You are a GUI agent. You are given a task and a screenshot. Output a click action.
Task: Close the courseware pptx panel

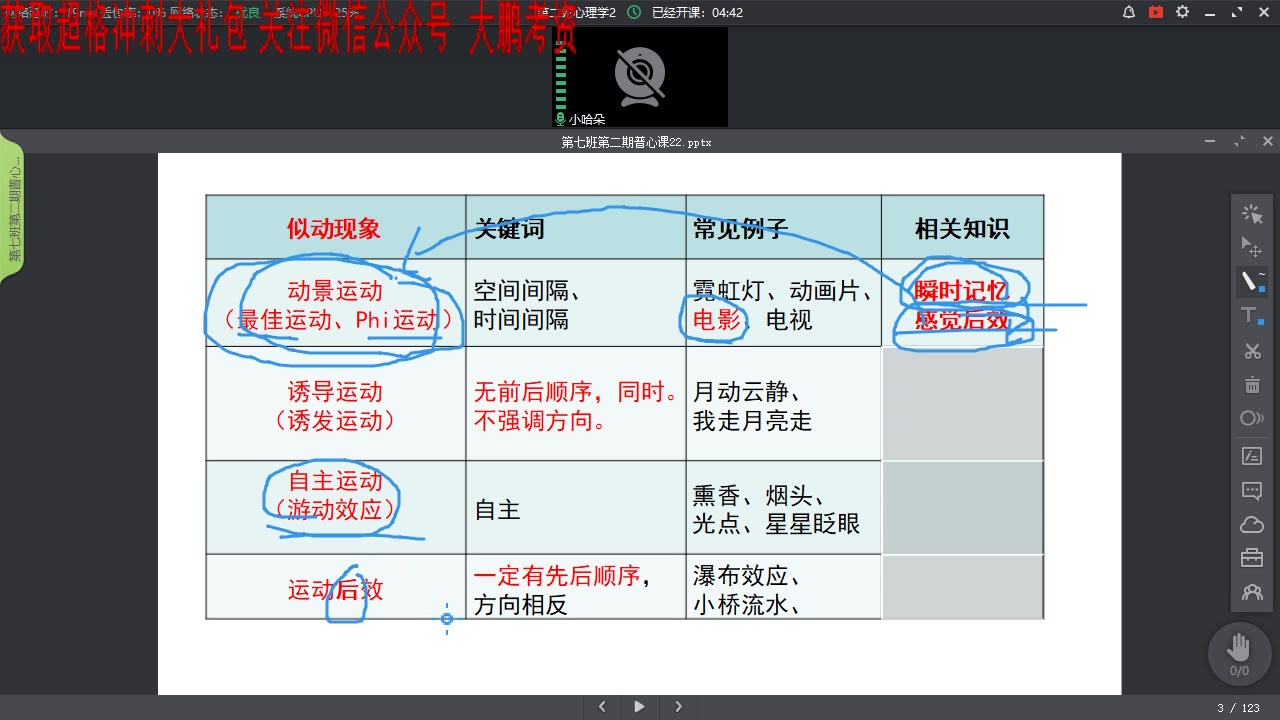(1268, 142)
